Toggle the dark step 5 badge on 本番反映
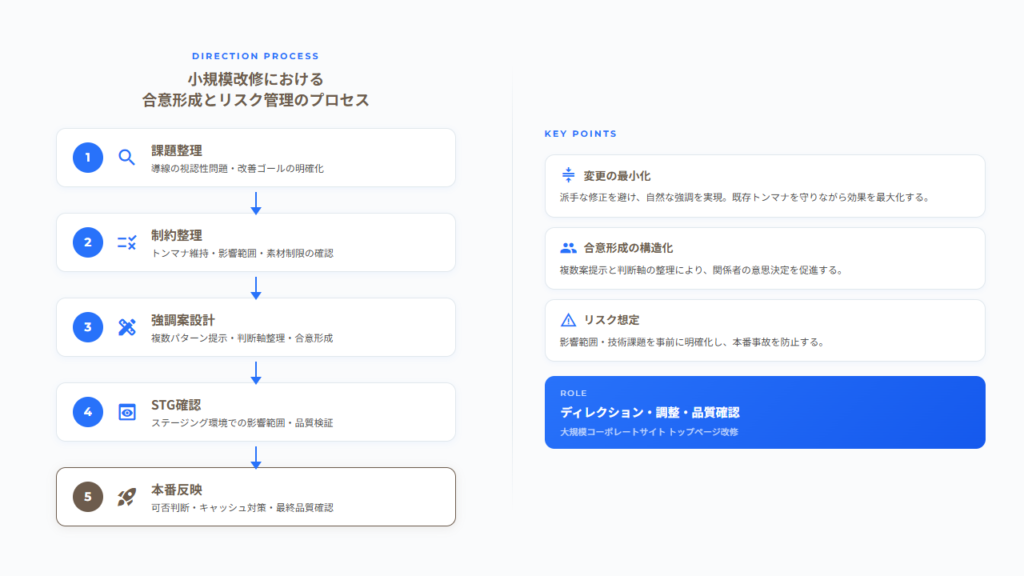The height and width of the screenshot is (576, 1024). (87, 497)
